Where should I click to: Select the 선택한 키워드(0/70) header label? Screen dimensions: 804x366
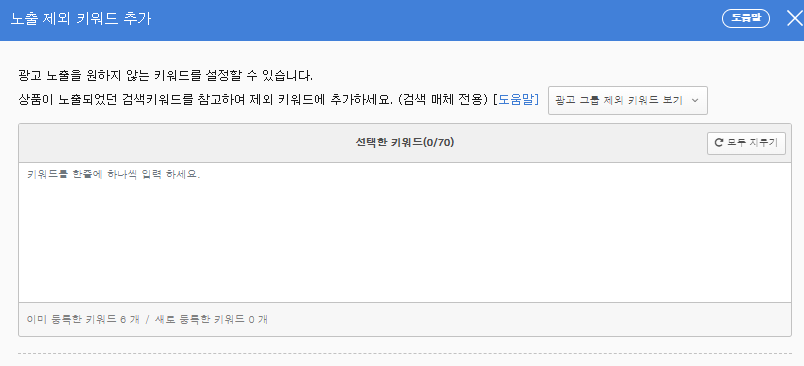coord(405,143)
